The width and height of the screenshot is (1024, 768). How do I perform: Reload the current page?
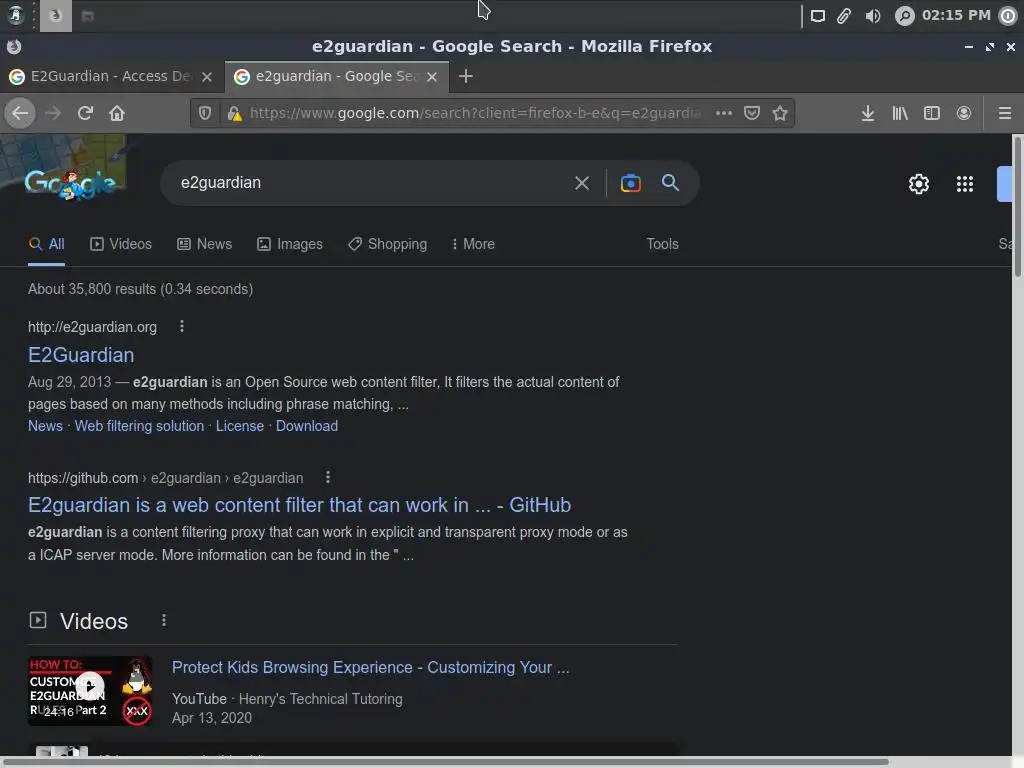85,113
